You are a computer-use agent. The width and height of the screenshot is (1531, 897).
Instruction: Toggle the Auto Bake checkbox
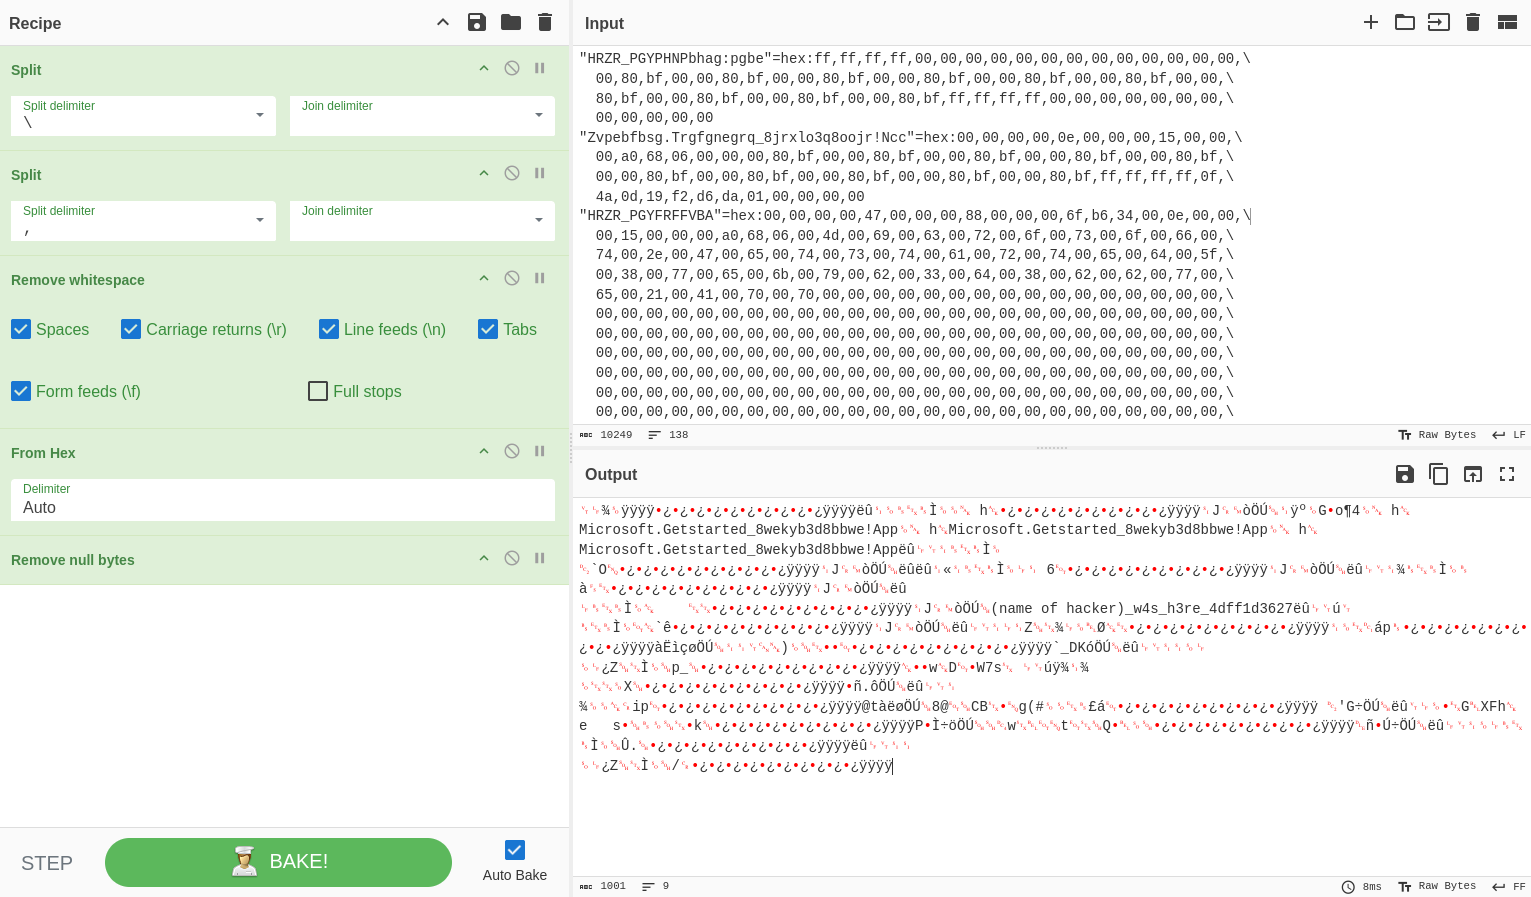[515, 850]
